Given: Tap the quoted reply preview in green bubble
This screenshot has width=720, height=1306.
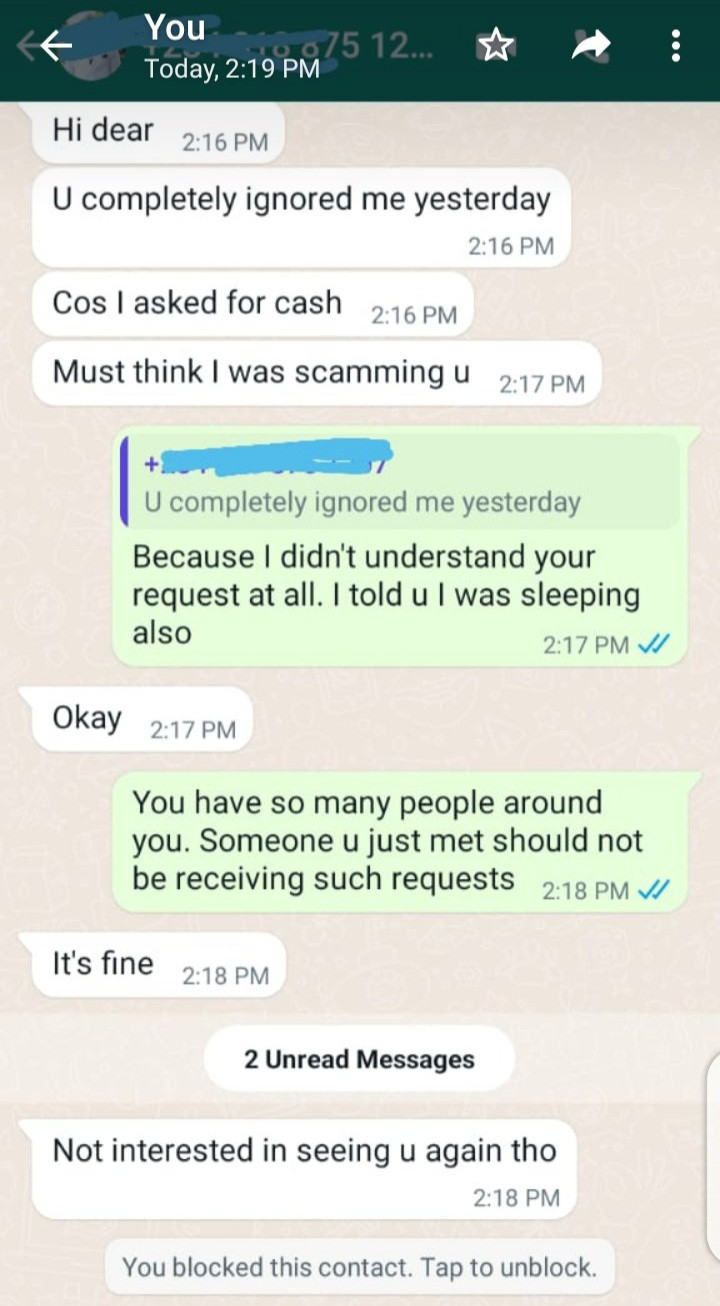Looking at the screenshot, I should click(x=400, y=482).
